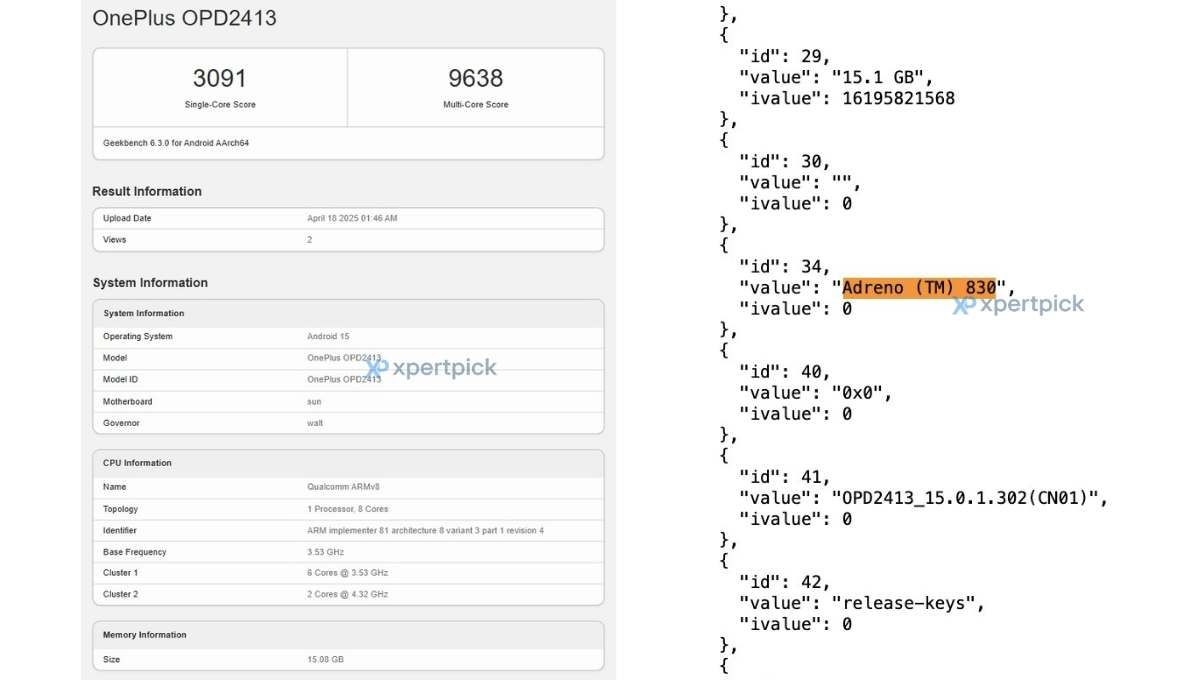The height and width of the screenshot is (680, 1200).
Task: Select the Multi-Core Score 9638
Action: pyautogui.click(x=473, y=78)
